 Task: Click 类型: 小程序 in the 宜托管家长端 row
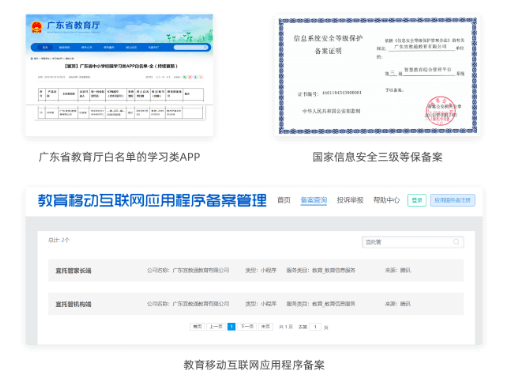coord(261,270)
